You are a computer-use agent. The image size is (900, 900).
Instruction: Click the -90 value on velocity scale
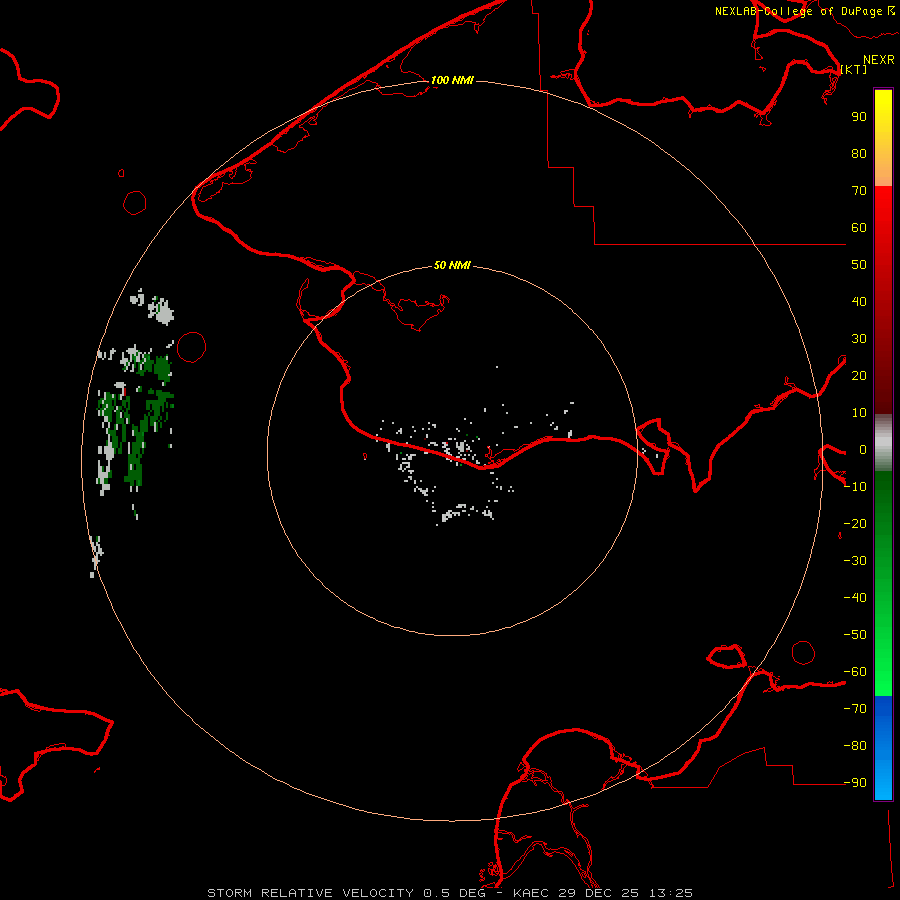[x=855, y=783]
